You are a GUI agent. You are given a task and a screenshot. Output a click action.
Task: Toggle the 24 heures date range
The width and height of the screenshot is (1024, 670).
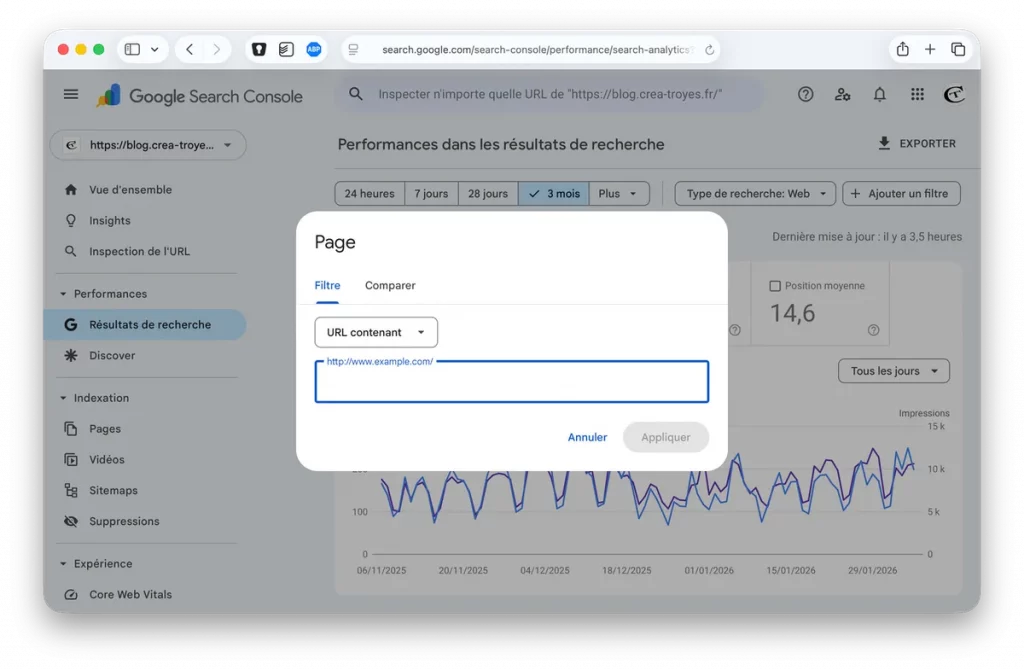tap(368, 193)
